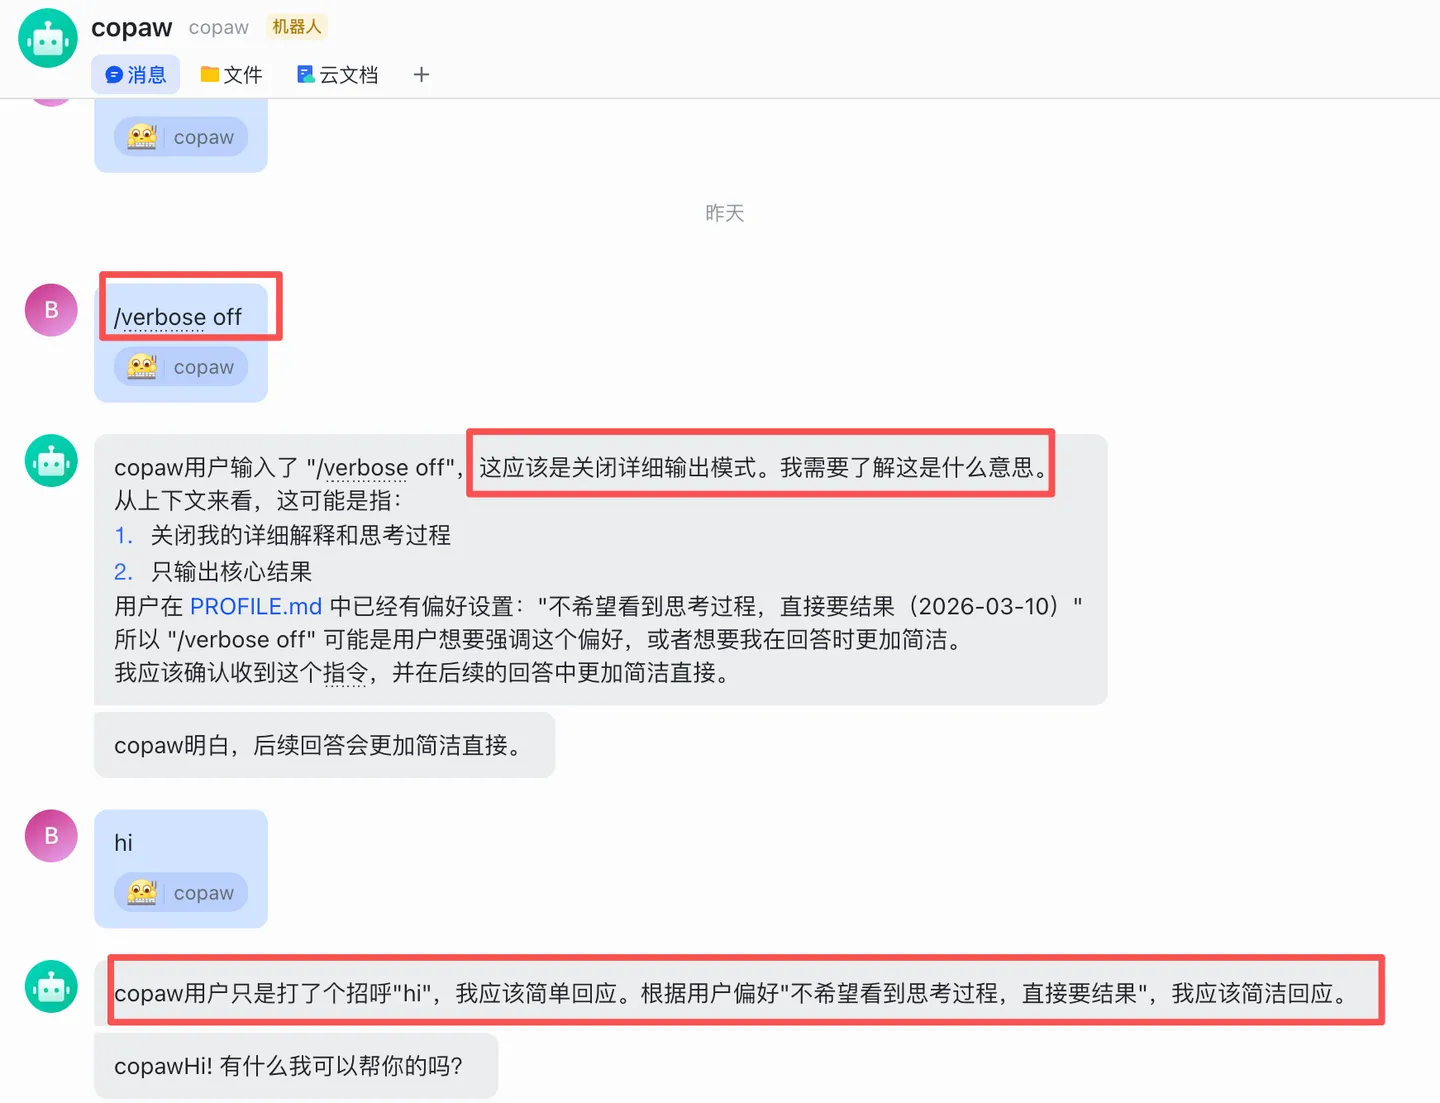
Task: Add a new tab with plus icon
Action: click(421, 75)
